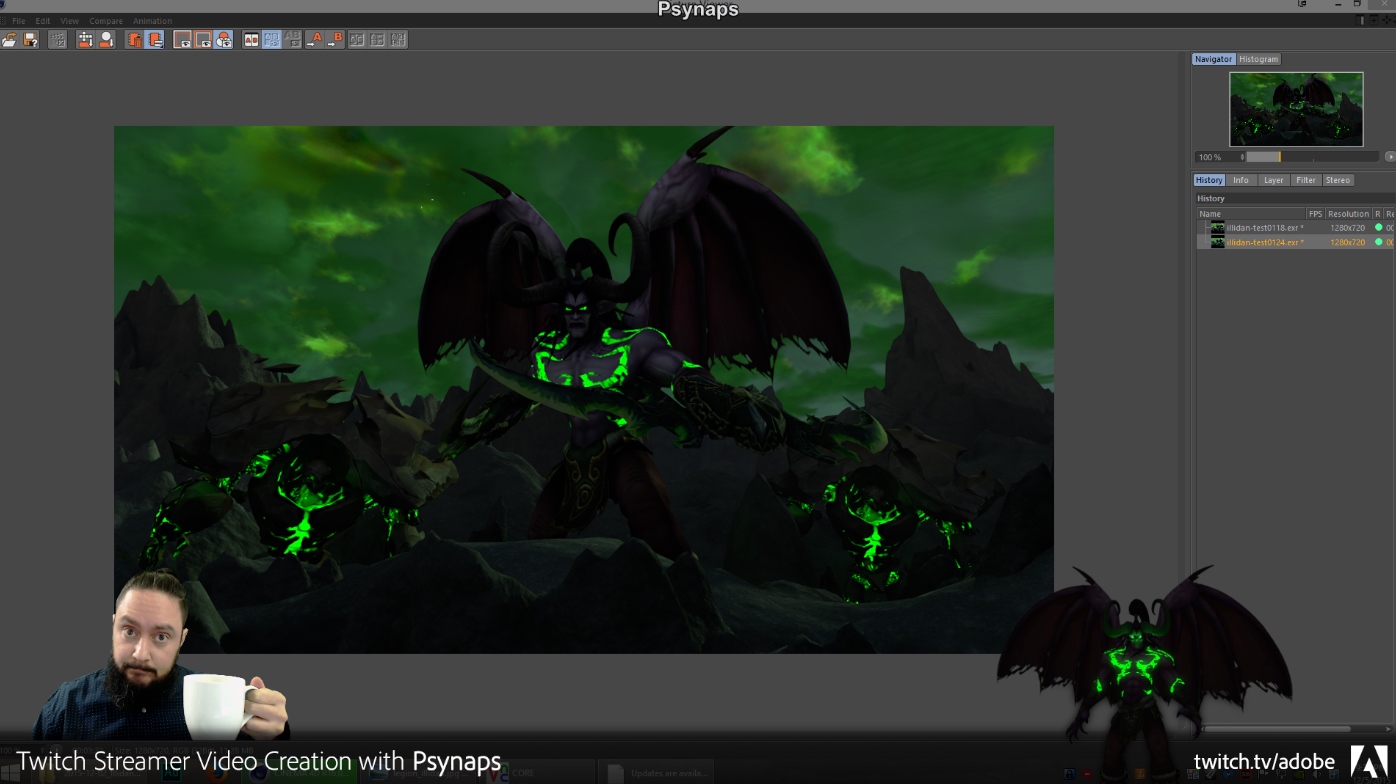Click the navigator zoom slider
Screen dimensions: 1396x784
1312,157
